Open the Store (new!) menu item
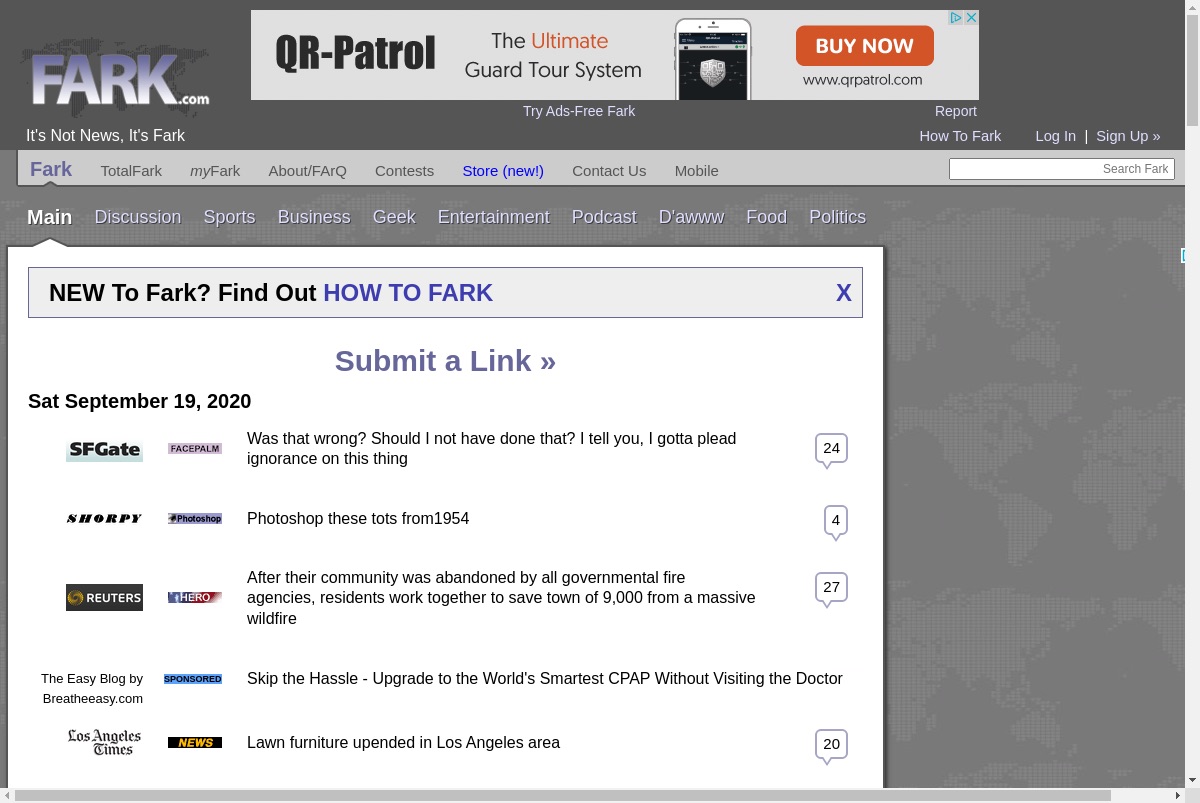The height and width of the screenshot is (803, 1200). click(x=503, y=171)
